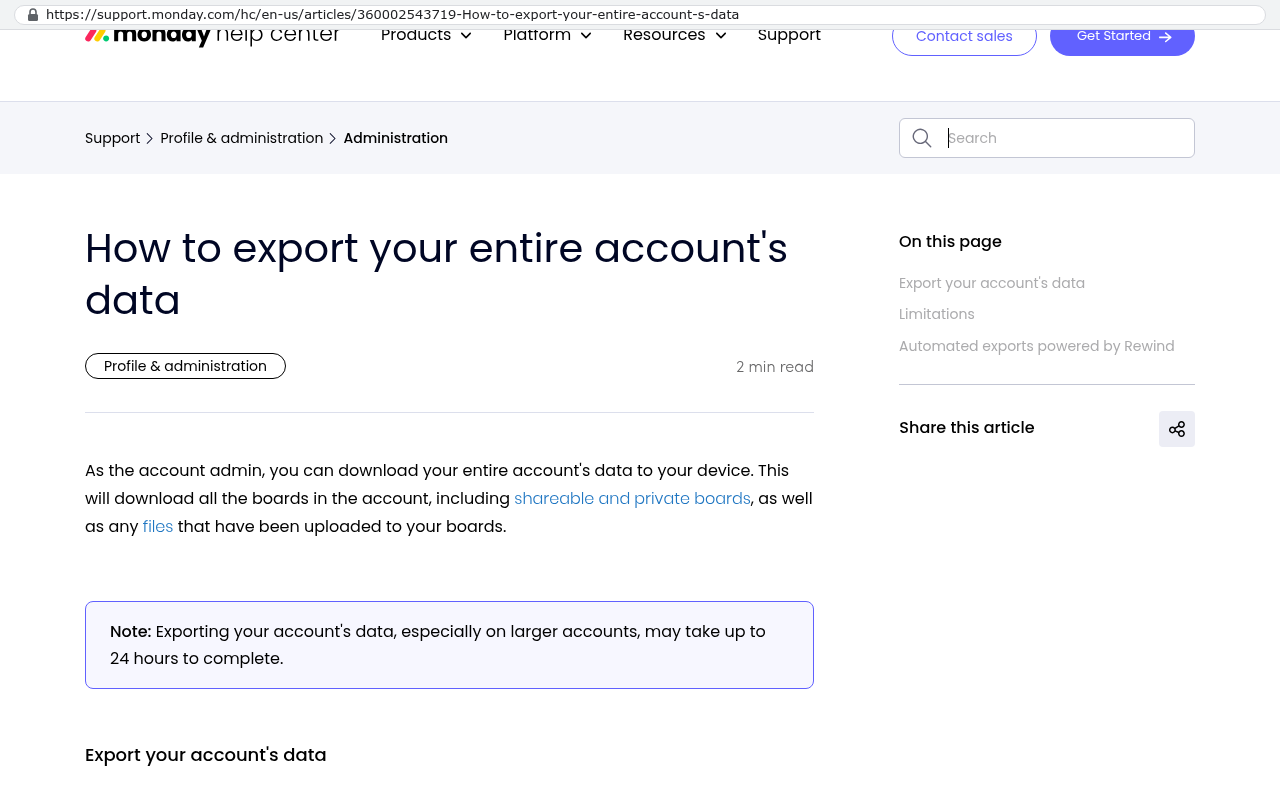Screen dimensions: 1280x800
Task: Click the 'Export your account's data' subheading
Action: coord(206,755)
